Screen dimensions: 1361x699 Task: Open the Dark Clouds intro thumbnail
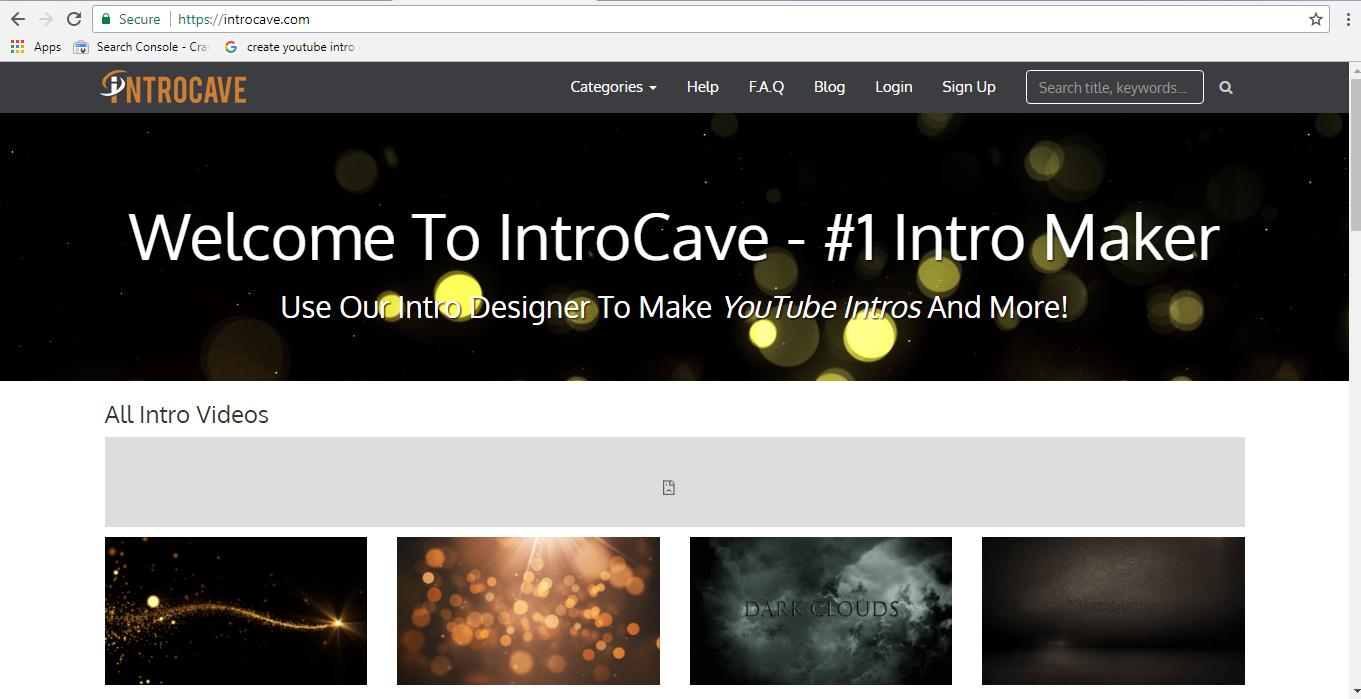coord(821,611)
